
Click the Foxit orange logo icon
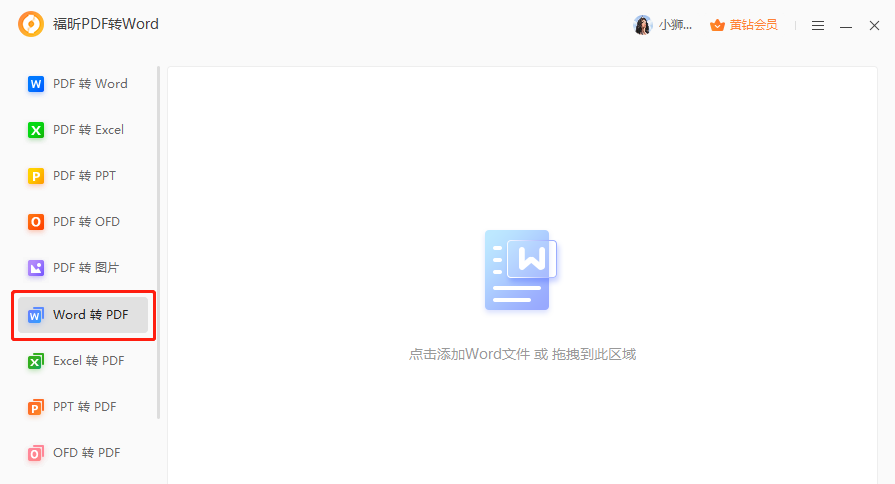pyautogui.click(x=31, y=25)
